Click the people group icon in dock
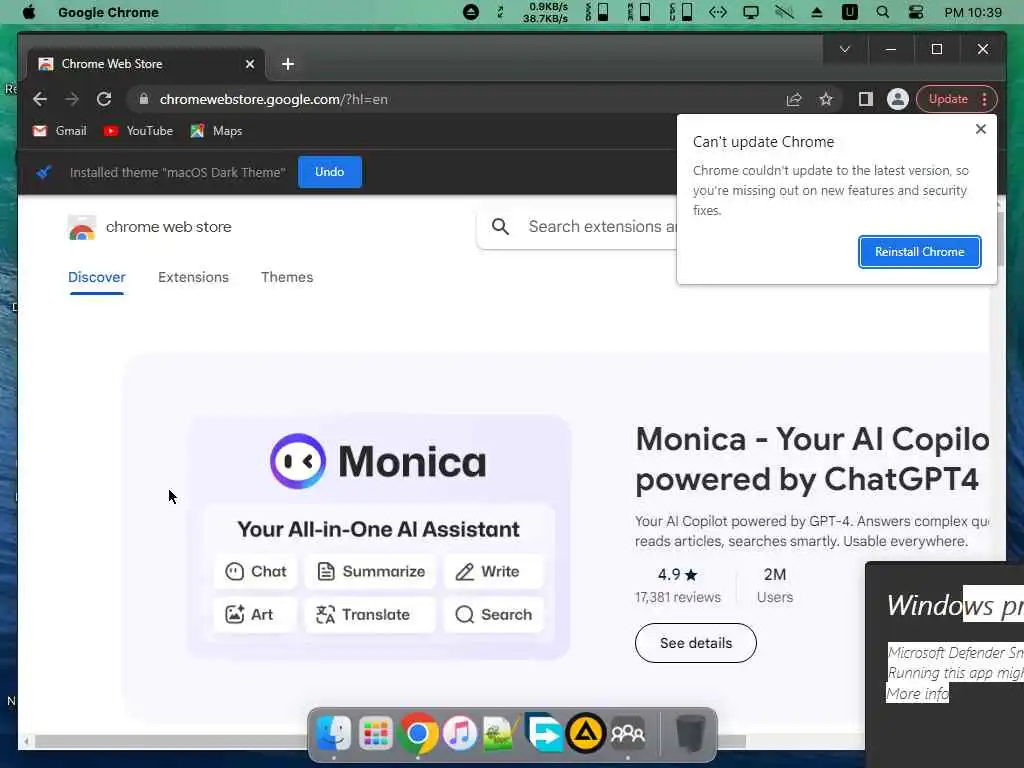 click(x=628, y=734)
